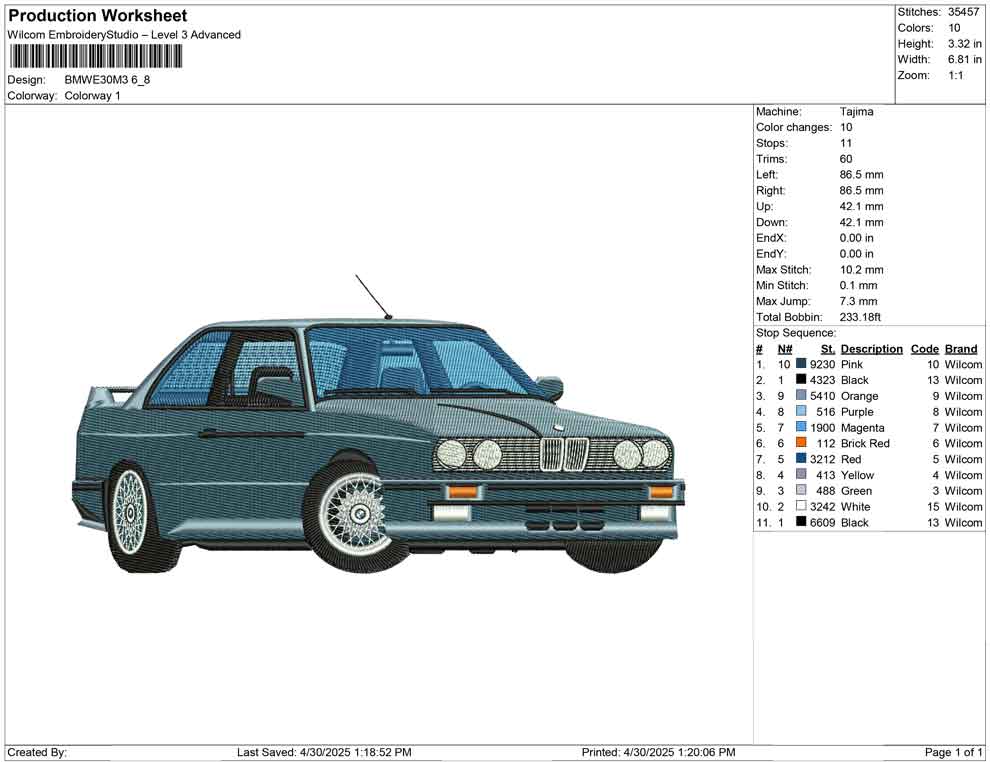
Task: Select the Code column header
Action: tap(924, 349)
